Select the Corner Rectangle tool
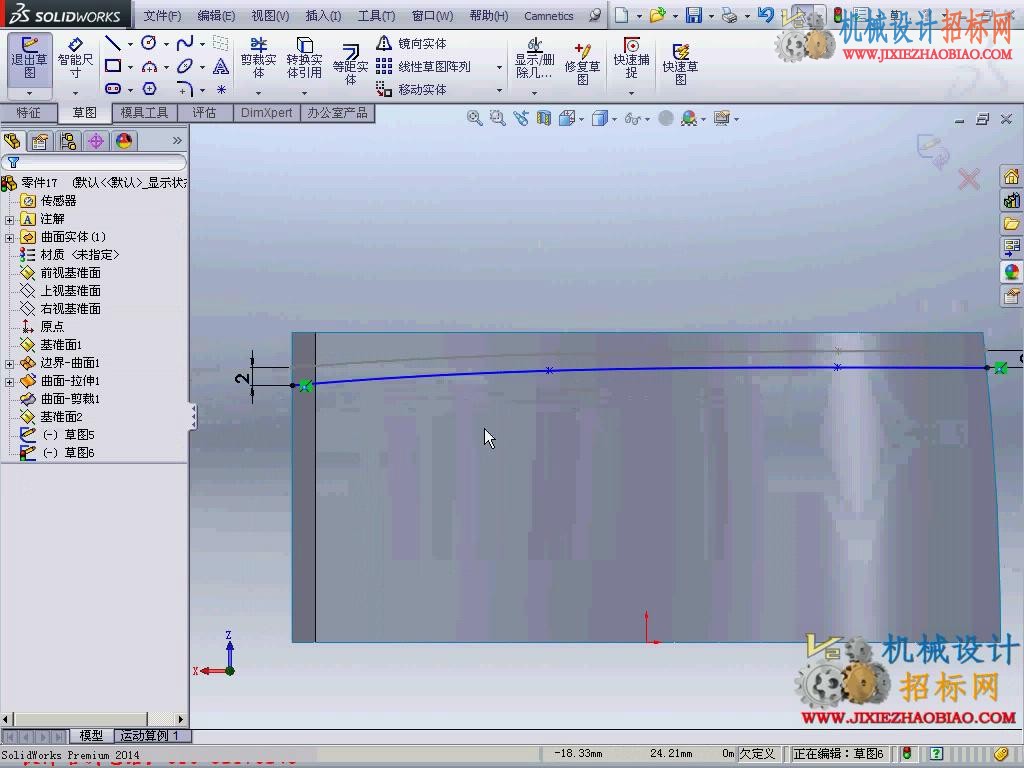This screenshot has height=768, width=1024. (113, 66)
